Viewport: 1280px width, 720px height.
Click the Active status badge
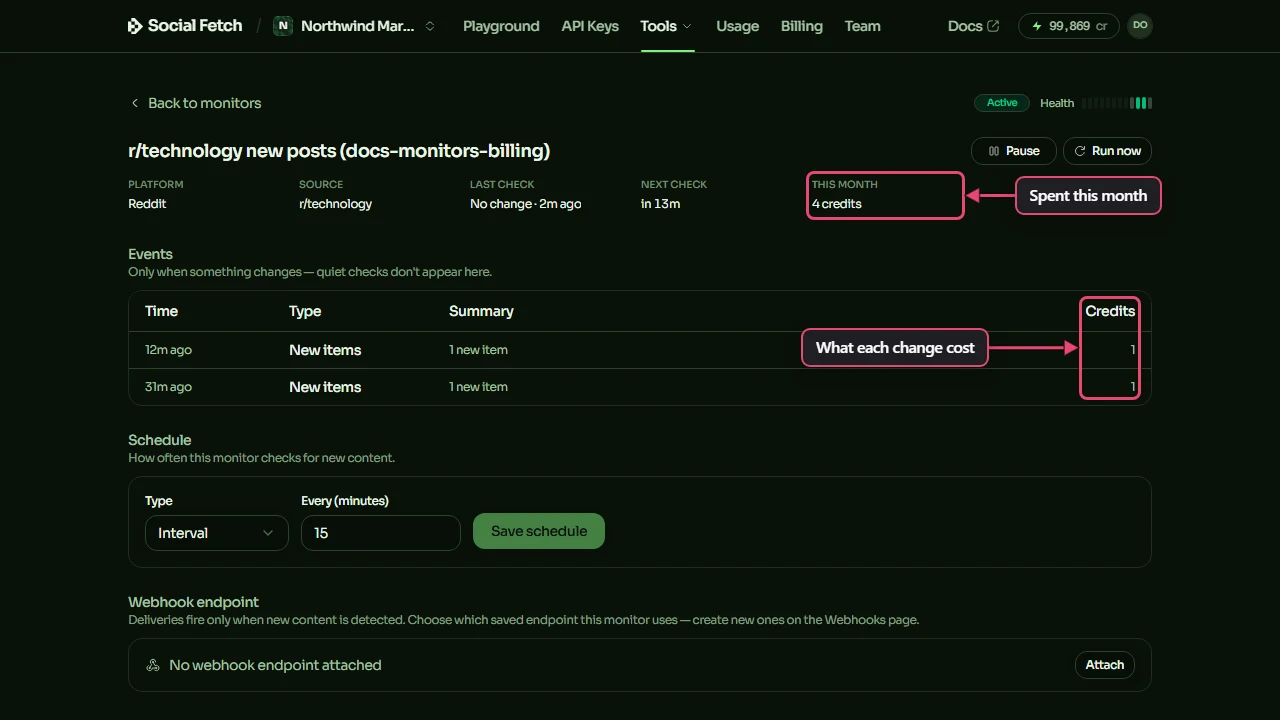(1002, 103)
